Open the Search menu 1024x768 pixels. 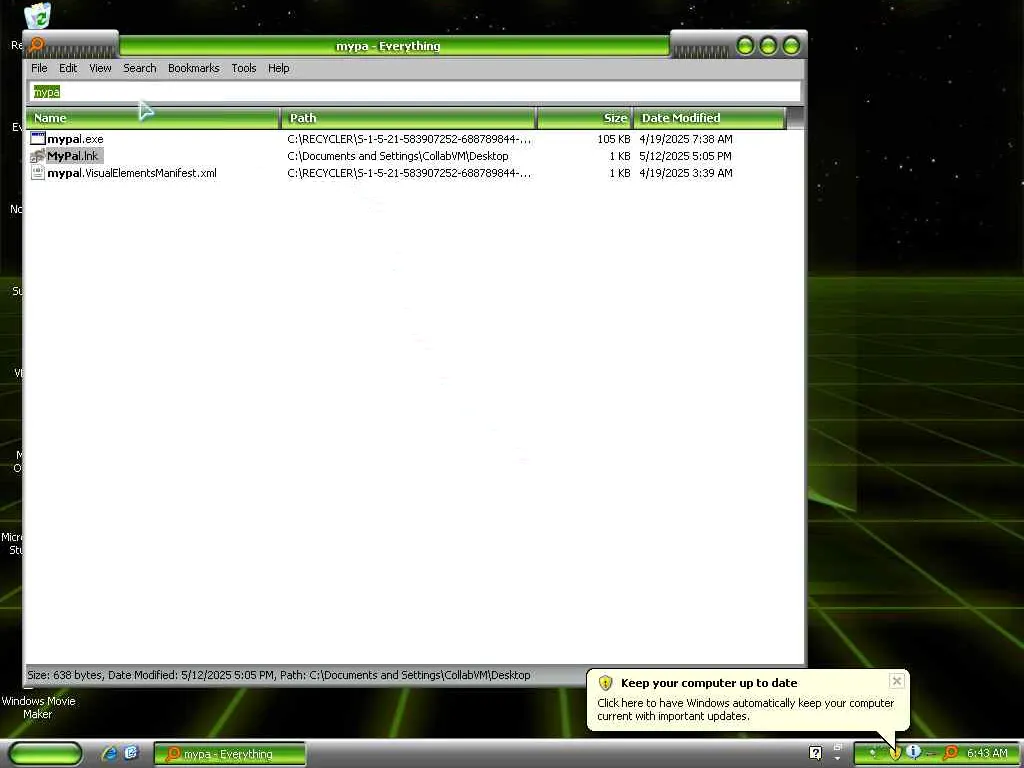pos(140,68)
